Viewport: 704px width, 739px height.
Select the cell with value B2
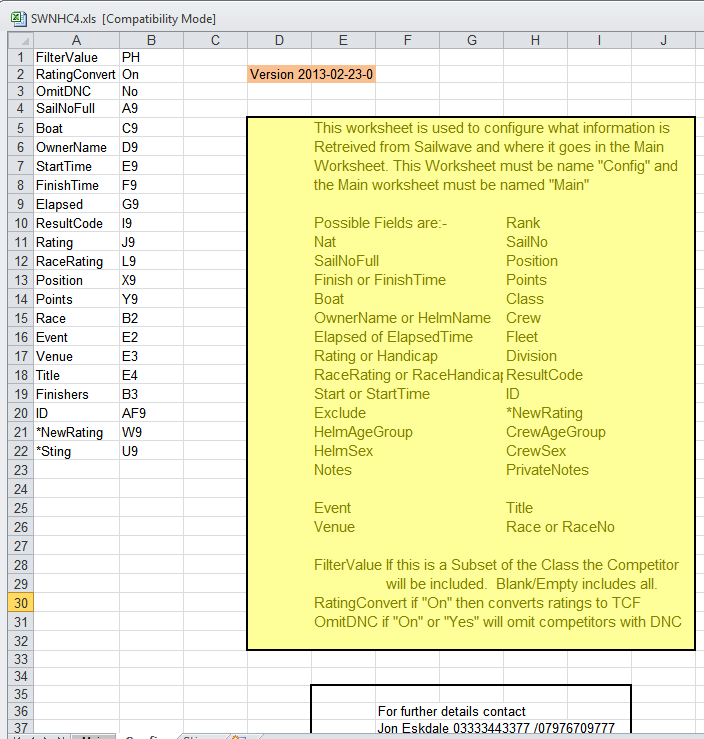click(x=151, y=318)
